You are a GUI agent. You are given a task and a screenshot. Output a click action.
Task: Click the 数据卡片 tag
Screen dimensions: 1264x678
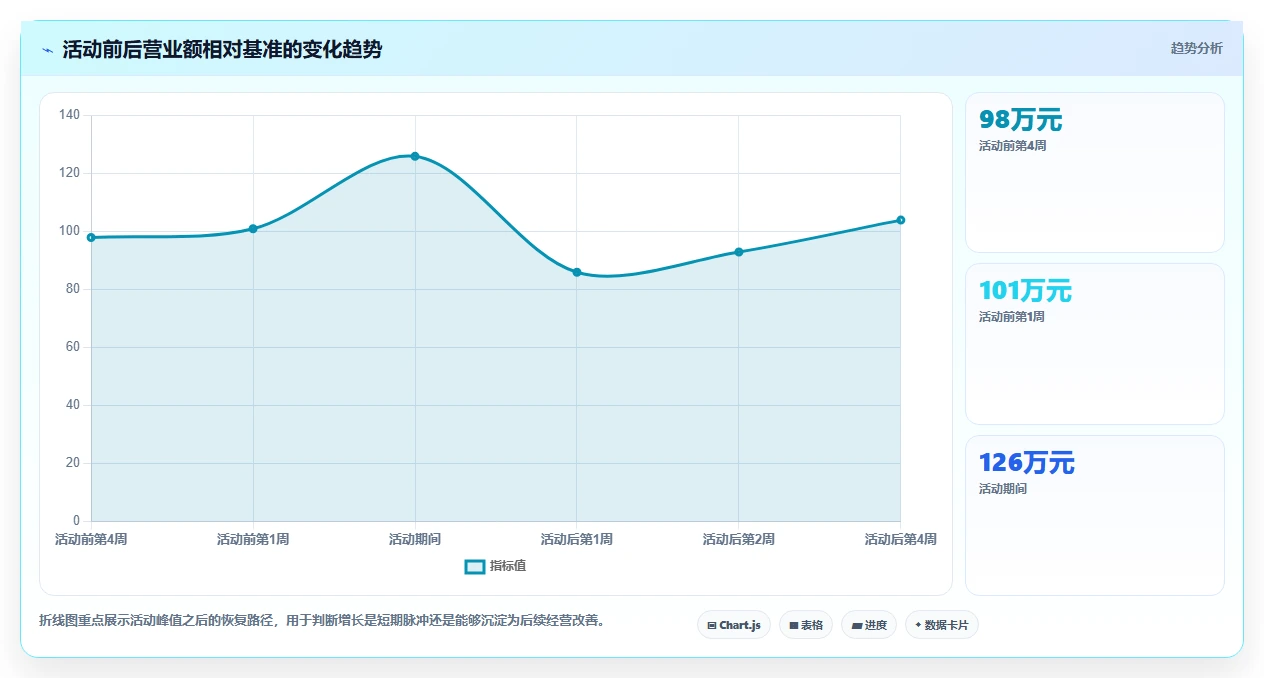click(942, 625)
